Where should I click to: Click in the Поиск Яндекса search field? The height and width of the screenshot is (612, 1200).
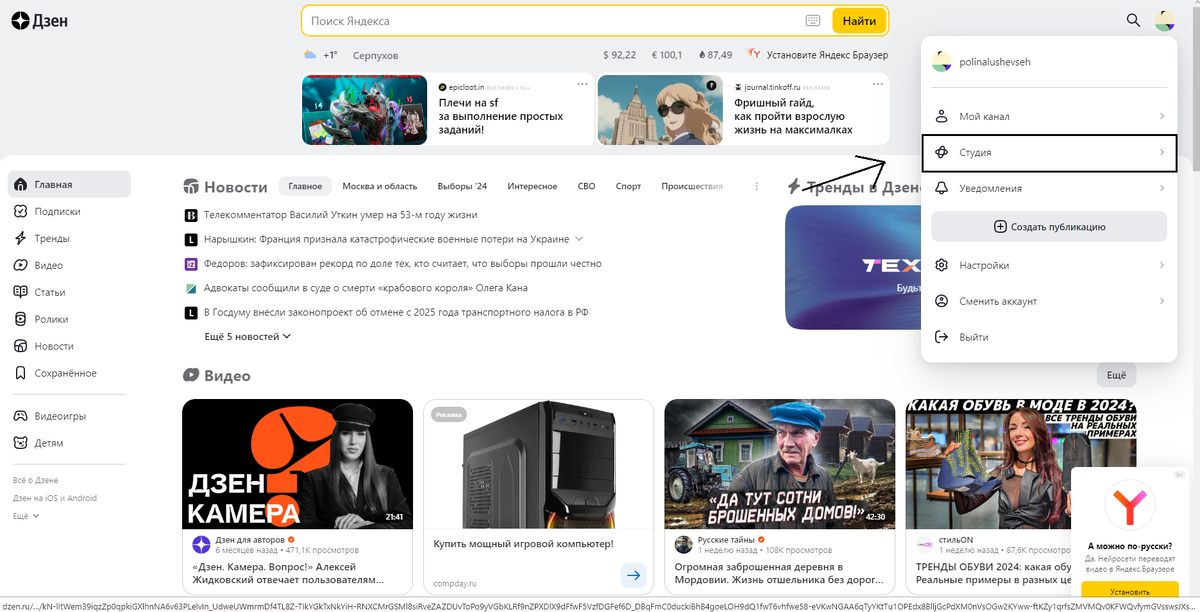tap(555, 21)
